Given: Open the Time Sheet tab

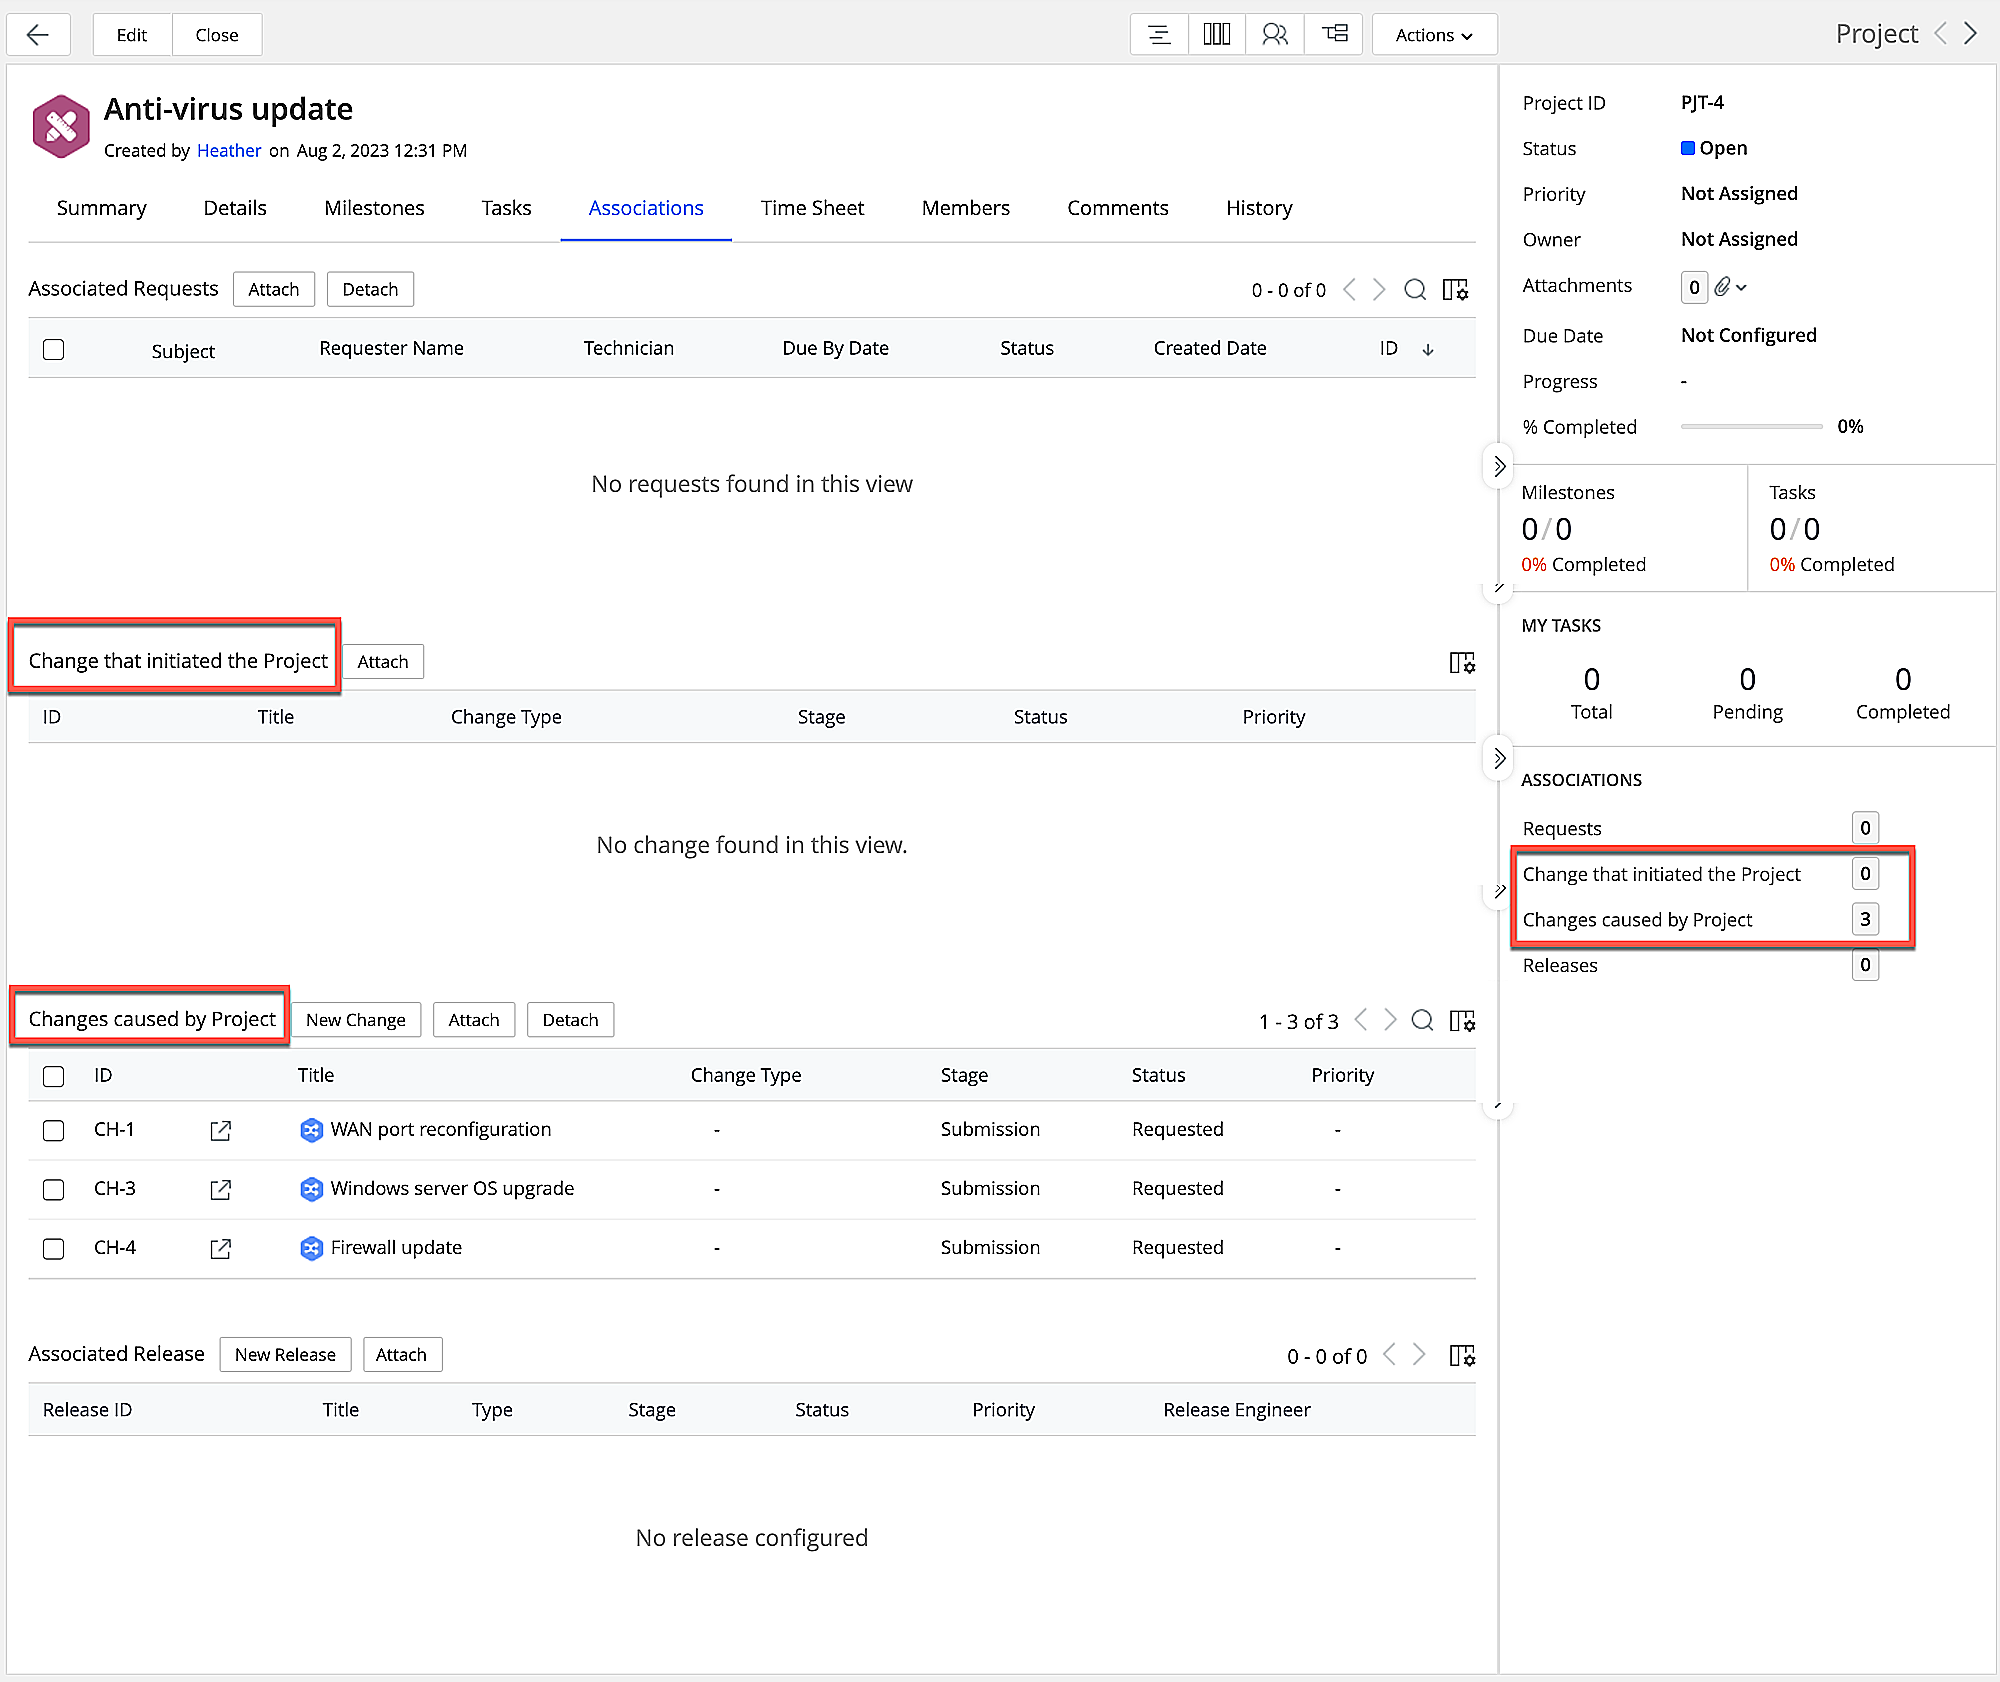Looking at the screenshot, I should click(x=812, y=208).
